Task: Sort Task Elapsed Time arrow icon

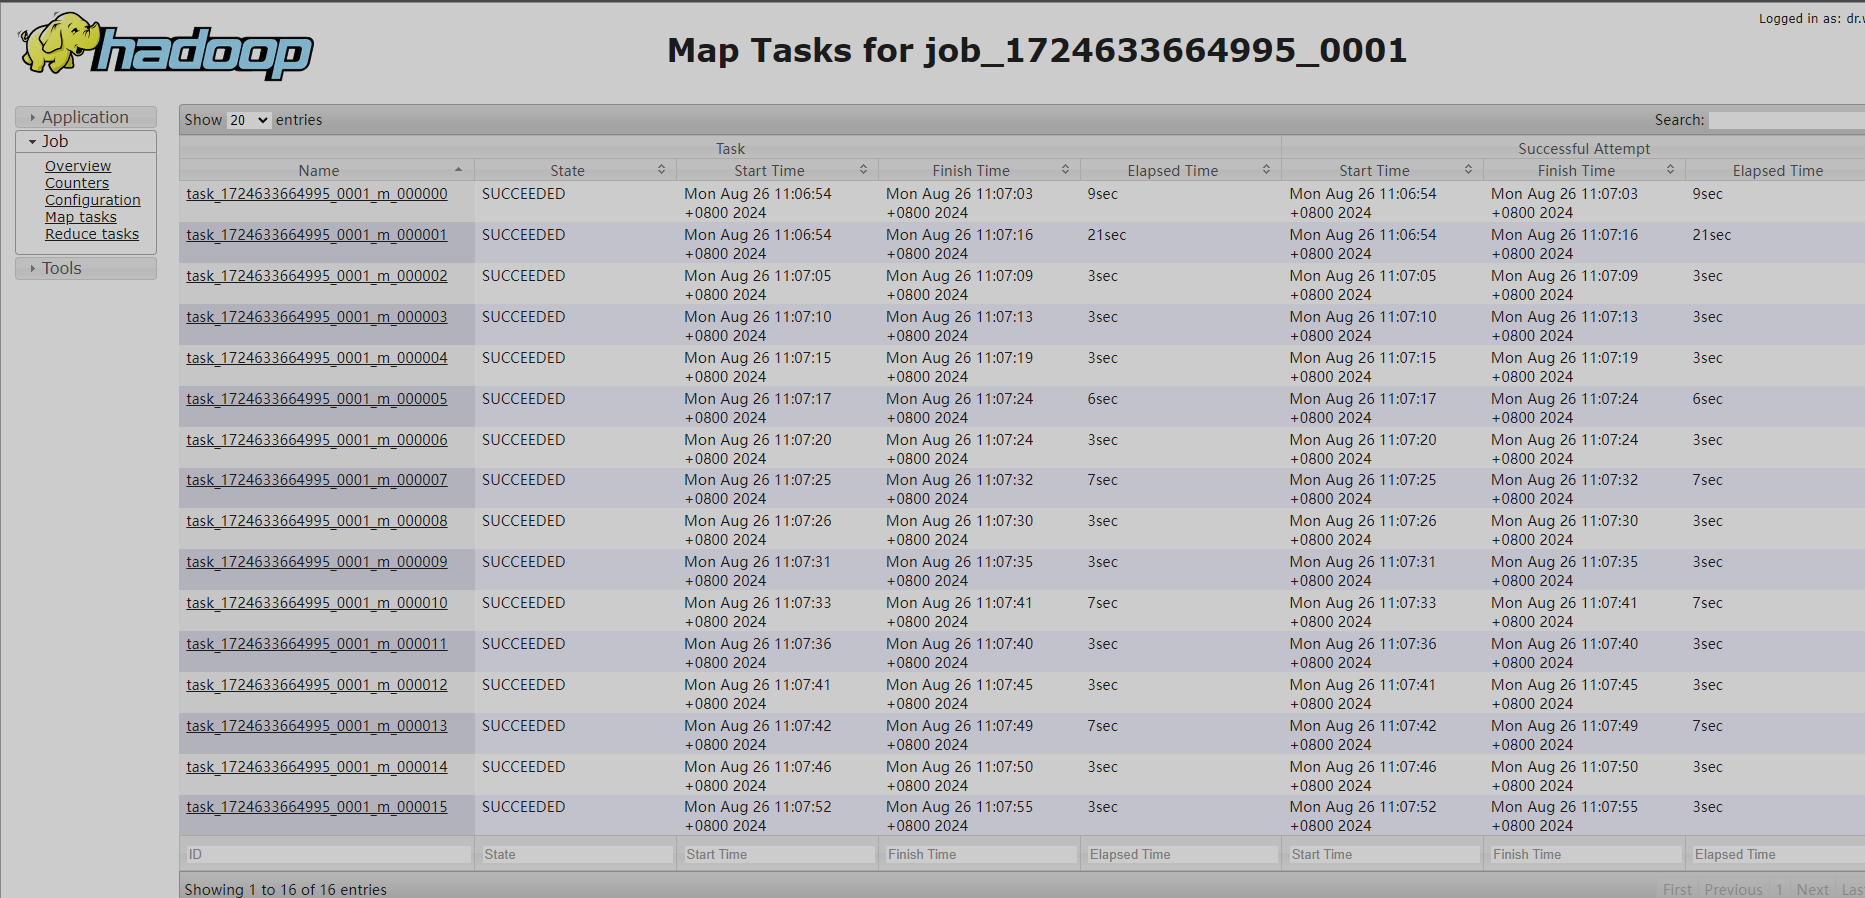Action: (x=1266, y=170)
